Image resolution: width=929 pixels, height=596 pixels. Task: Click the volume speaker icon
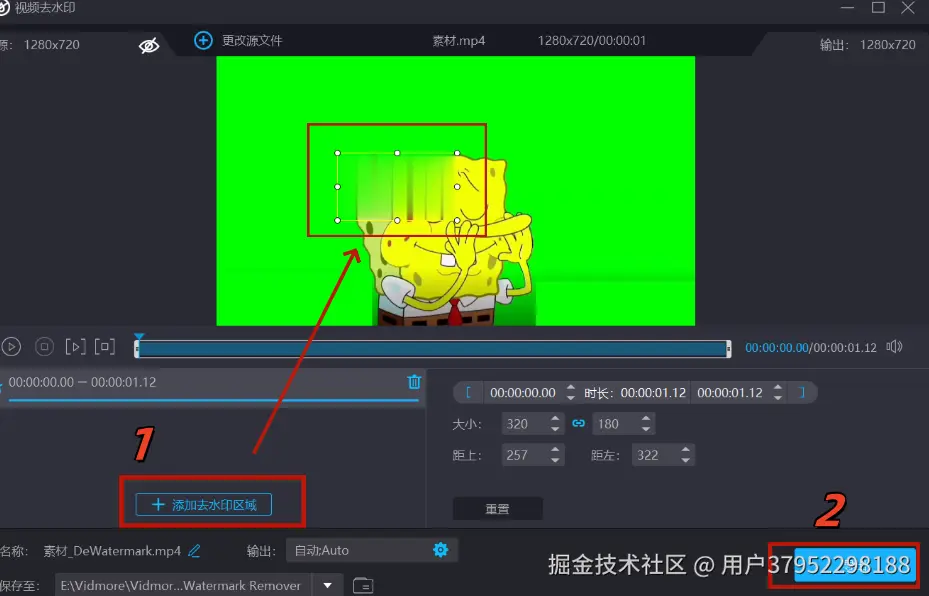click(x=894, y=347)
